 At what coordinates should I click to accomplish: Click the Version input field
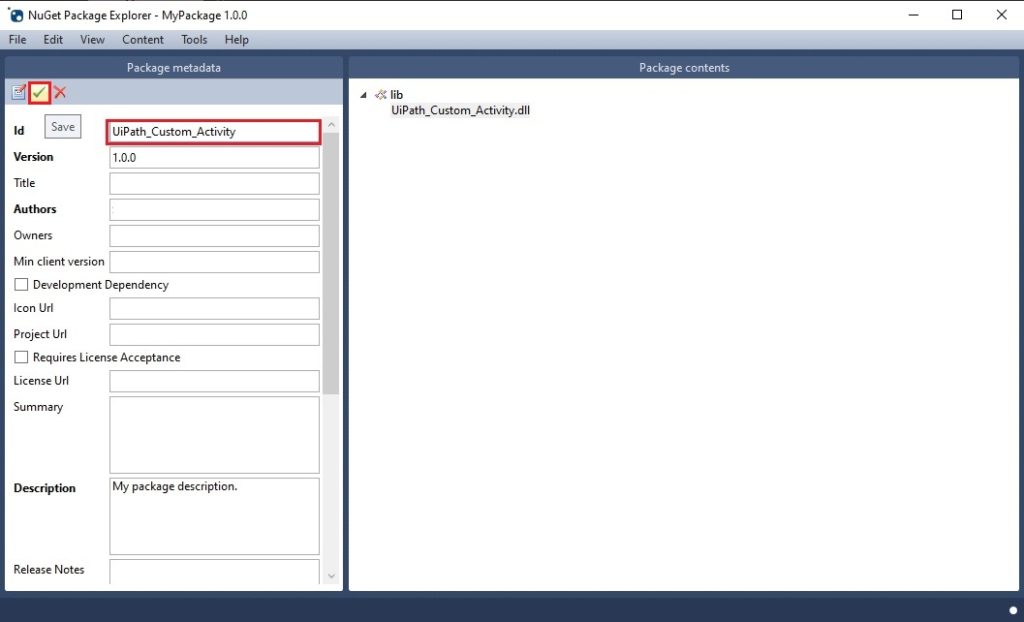(214, 157)
